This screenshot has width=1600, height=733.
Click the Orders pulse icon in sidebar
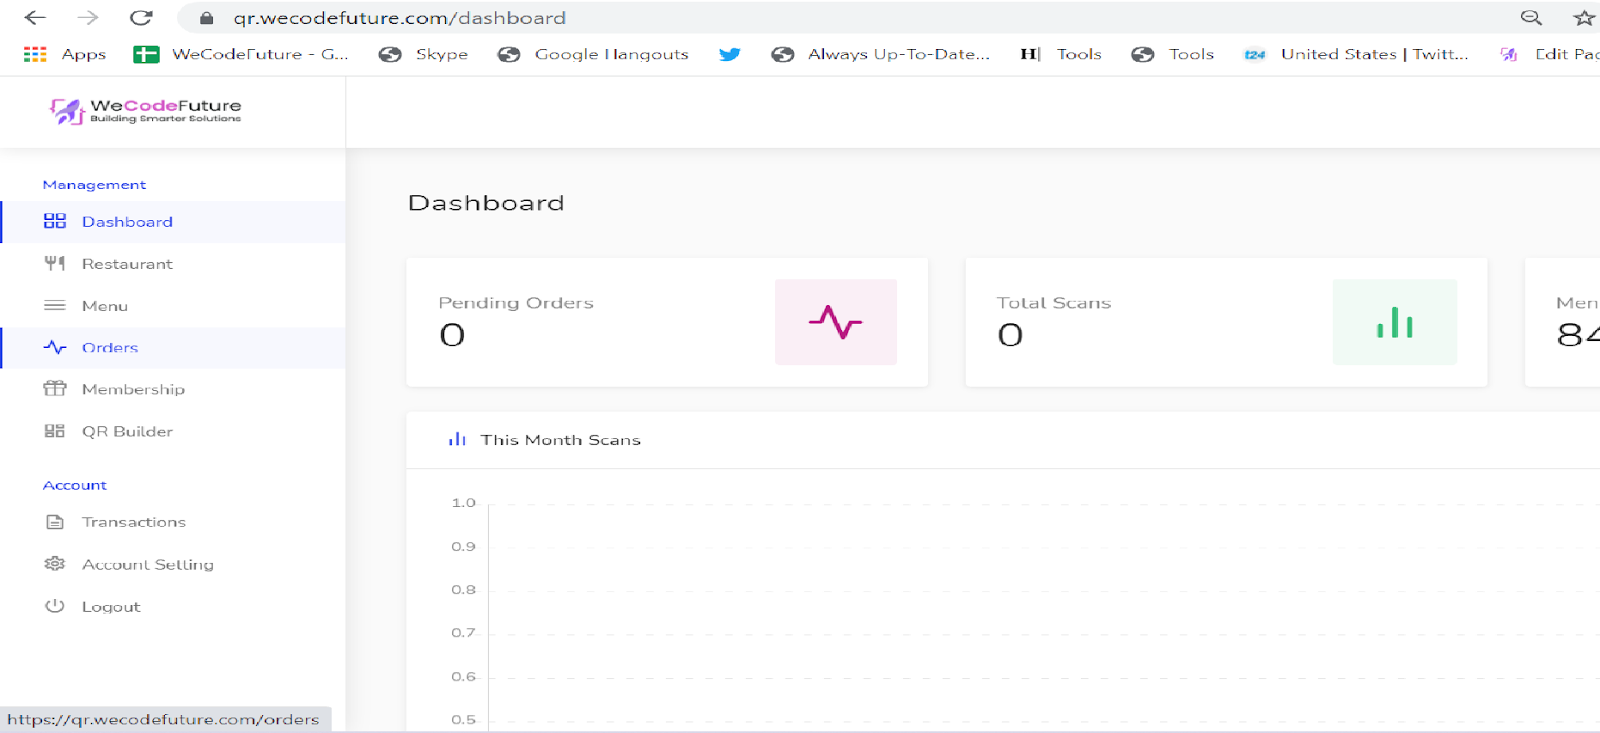[55, 347]
